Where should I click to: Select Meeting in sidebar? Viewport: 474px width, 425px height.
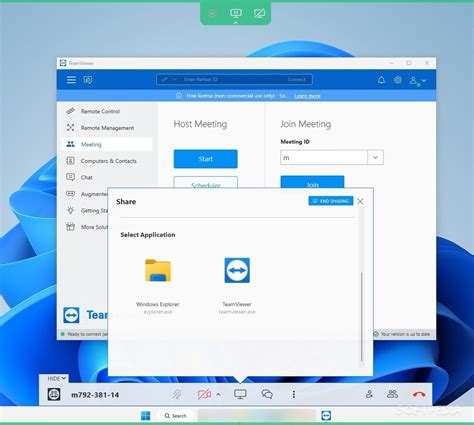(x=107, y=144)
